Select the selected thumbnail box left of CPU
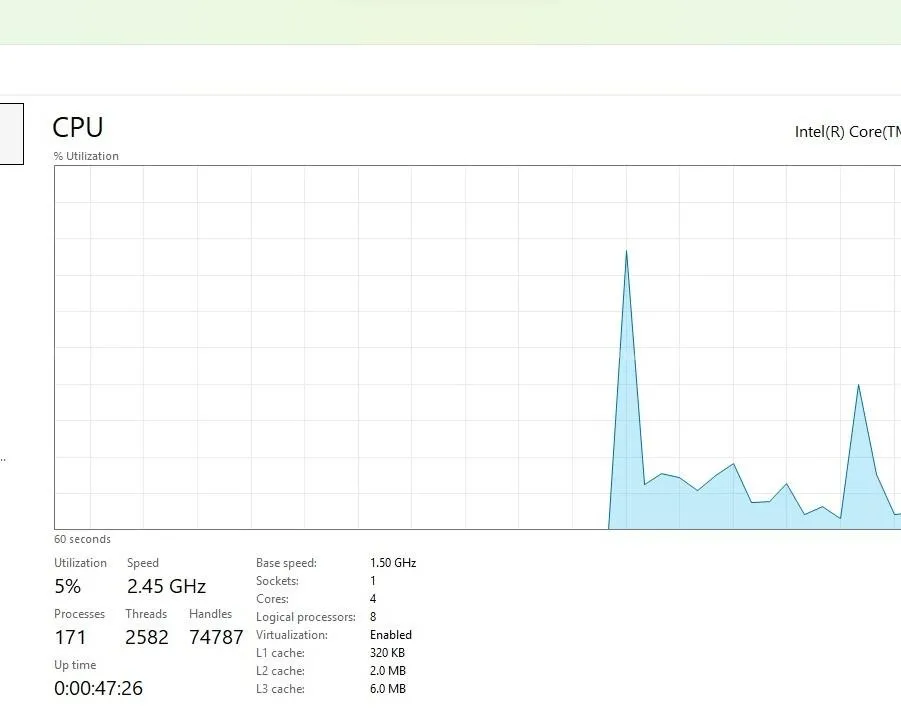The height and width of the screenshot is (720, 901). (x=10, y=132)
